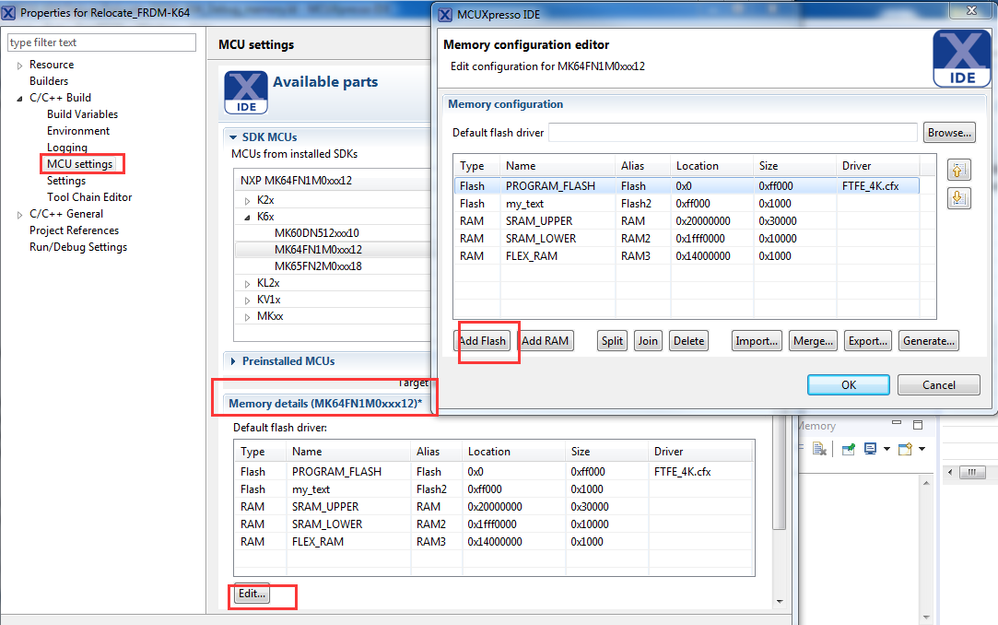Screen dimensions: 998x625
Task: Select Settings under C/C++ Build
Action: tap(66, 181)
